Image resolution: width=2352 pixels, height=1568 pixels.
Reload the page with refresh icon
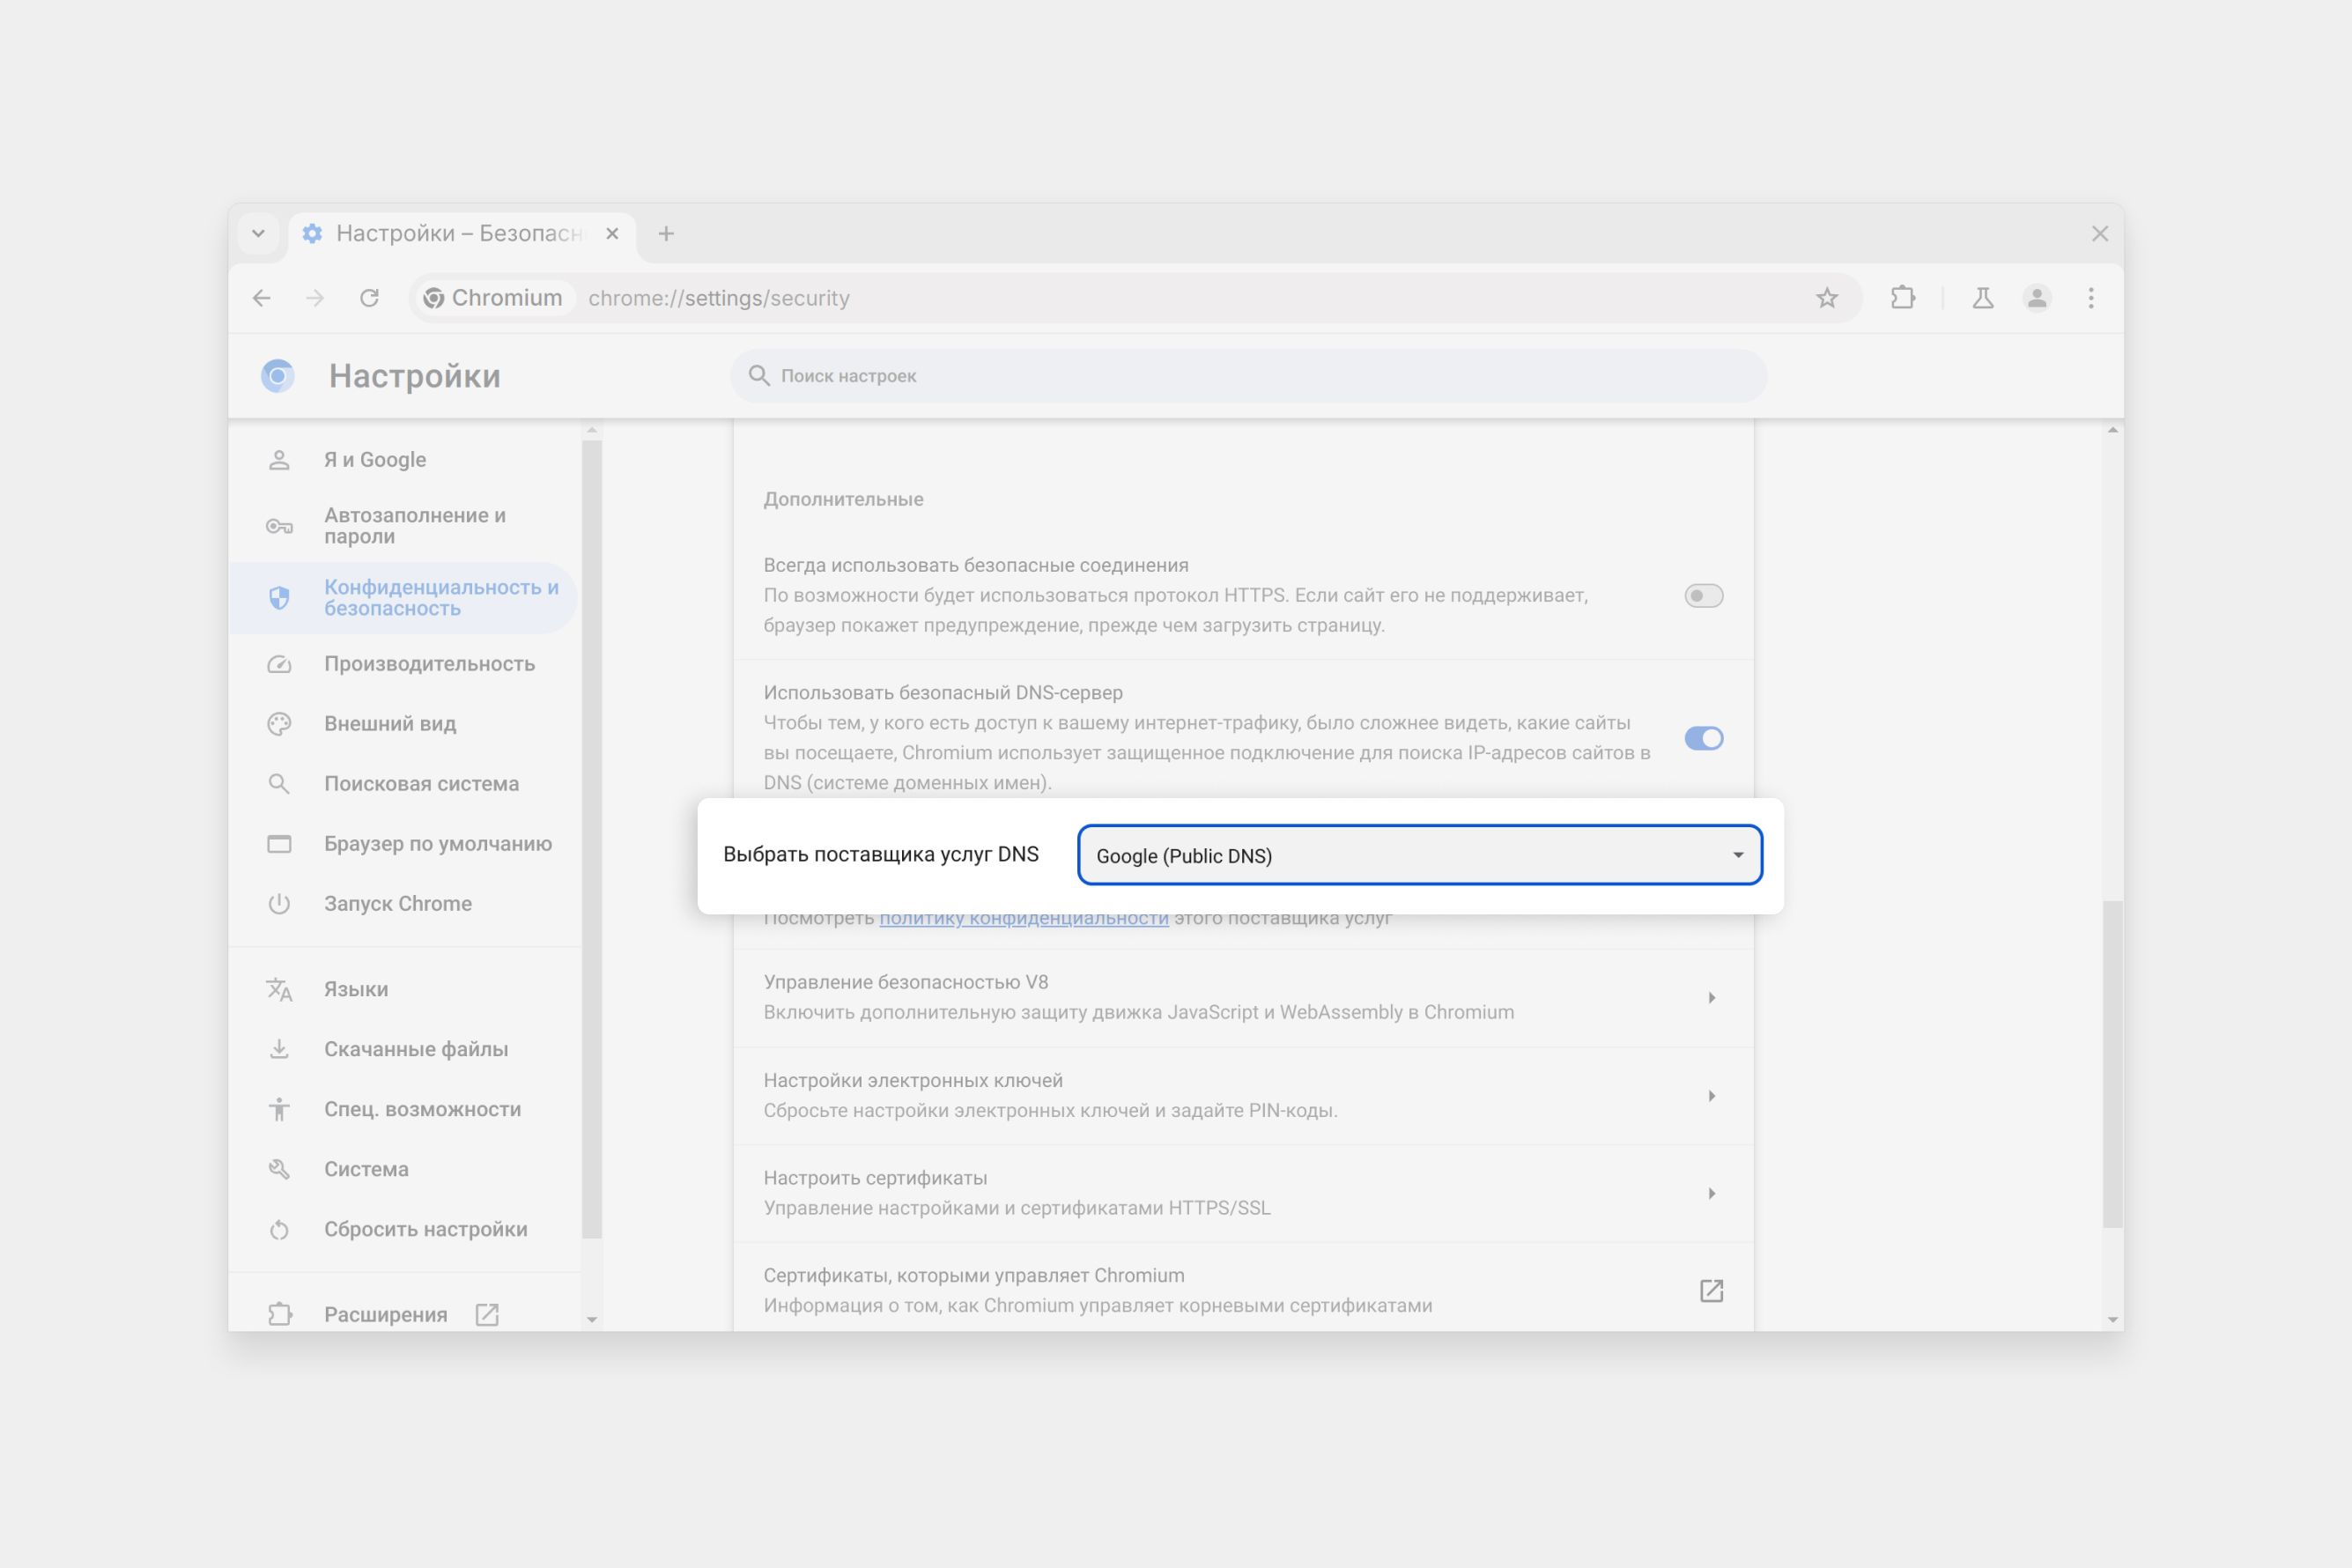click(369, 298)
